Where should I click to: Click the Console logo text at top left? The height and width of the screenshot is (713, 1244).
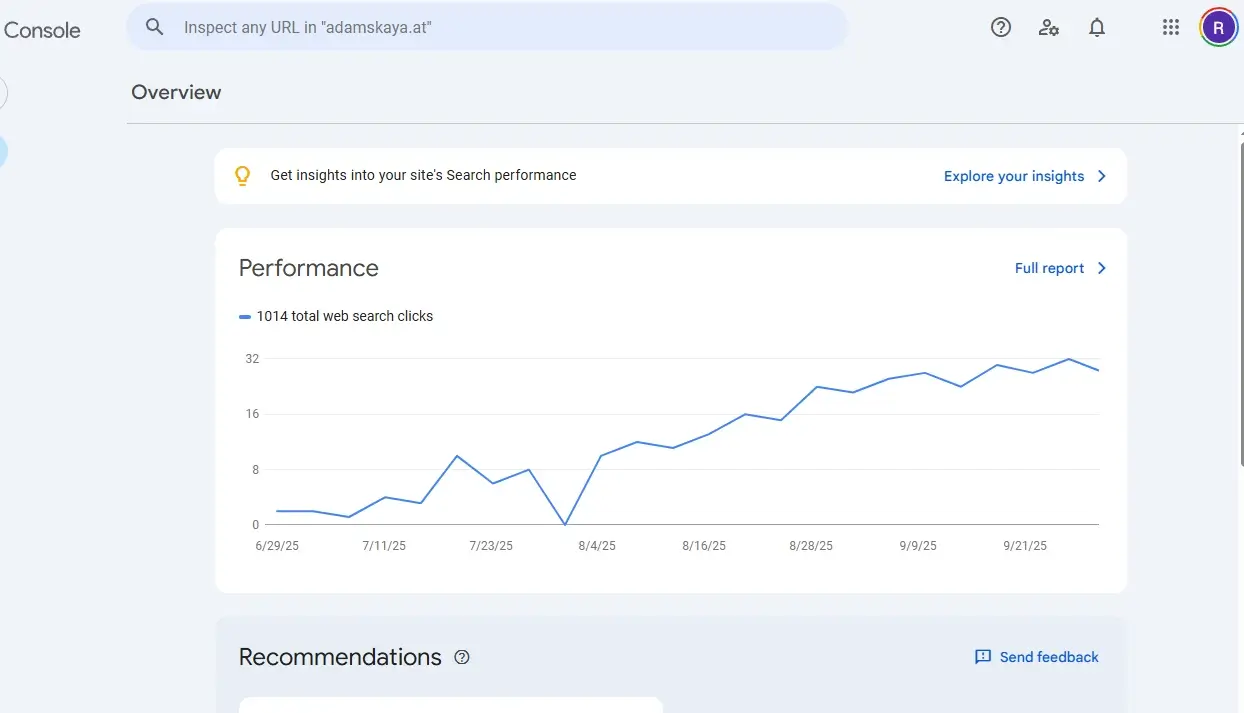pos(42,30)
